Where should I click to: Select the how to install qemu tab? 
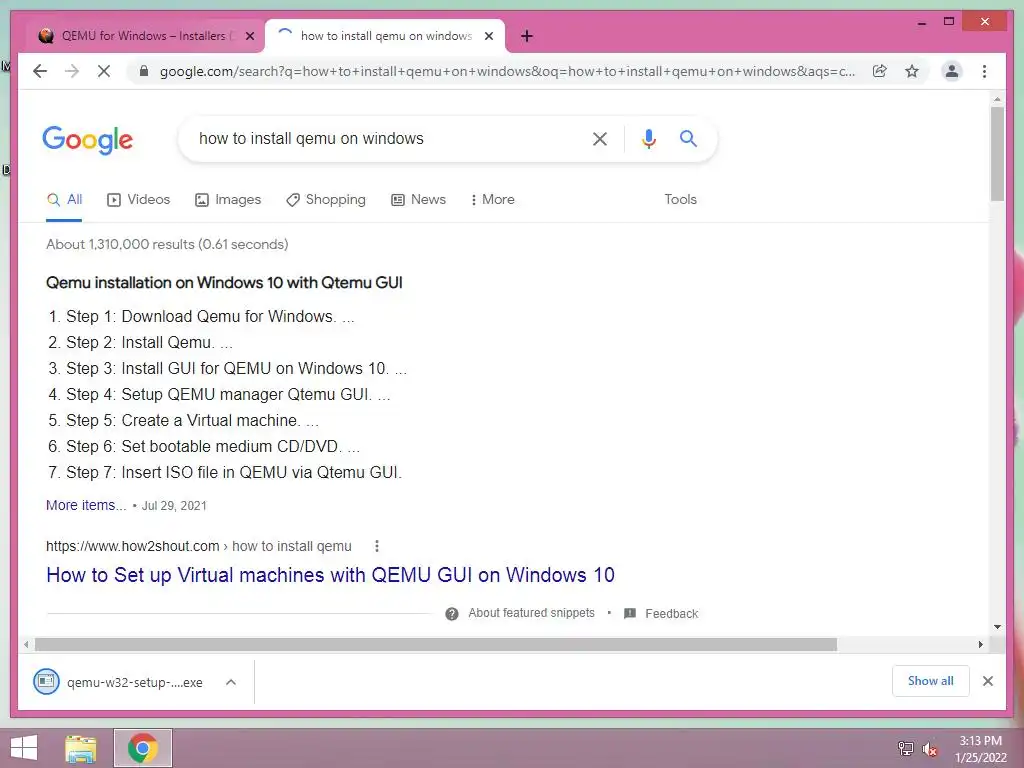click(386, 36)
